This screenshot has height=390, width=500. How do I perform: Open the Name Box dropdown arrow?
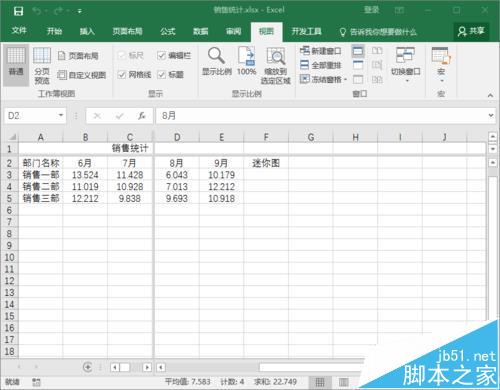click(x=61, y=115)
